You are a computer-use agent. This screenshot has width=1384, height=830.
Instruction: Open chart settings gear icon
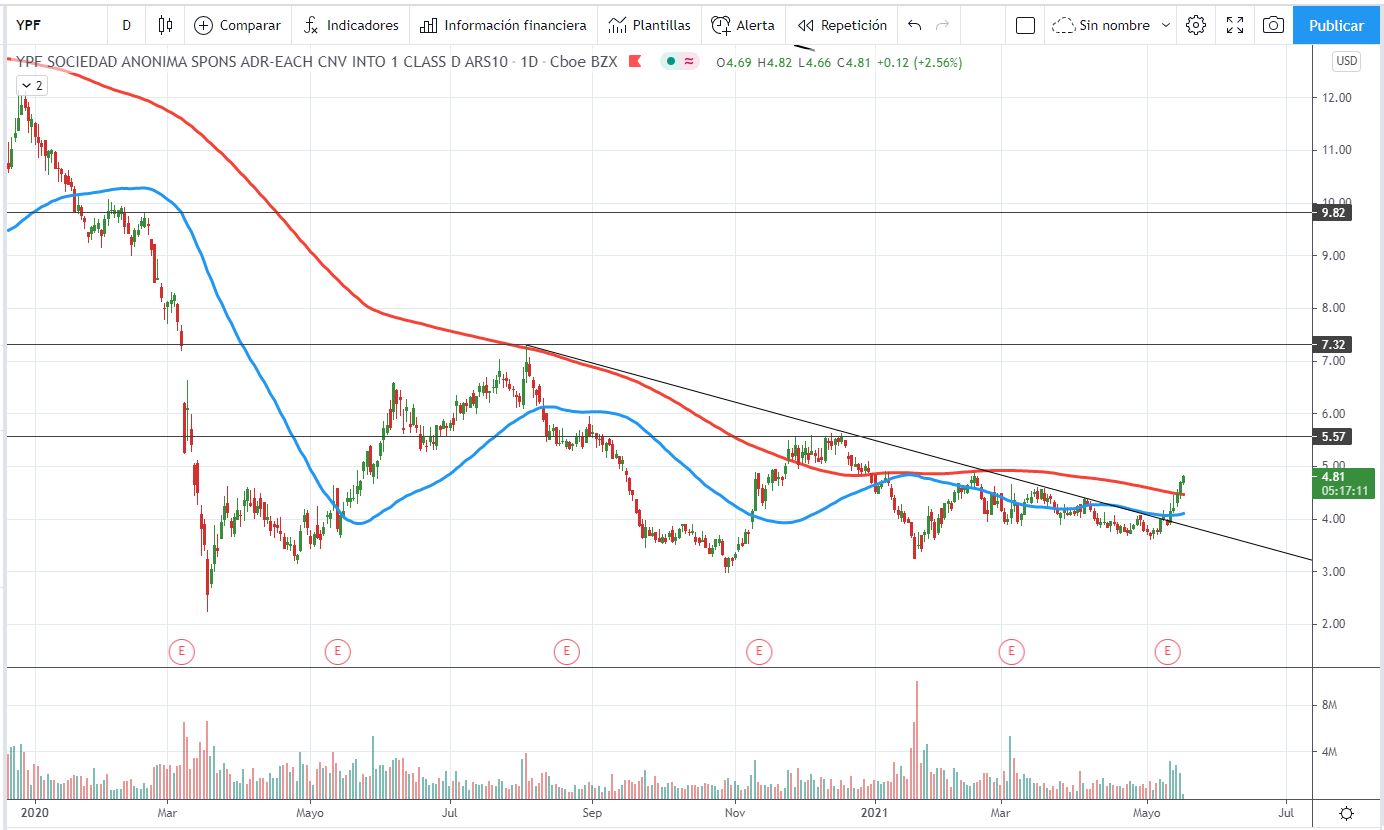[x=1195, y=25]
